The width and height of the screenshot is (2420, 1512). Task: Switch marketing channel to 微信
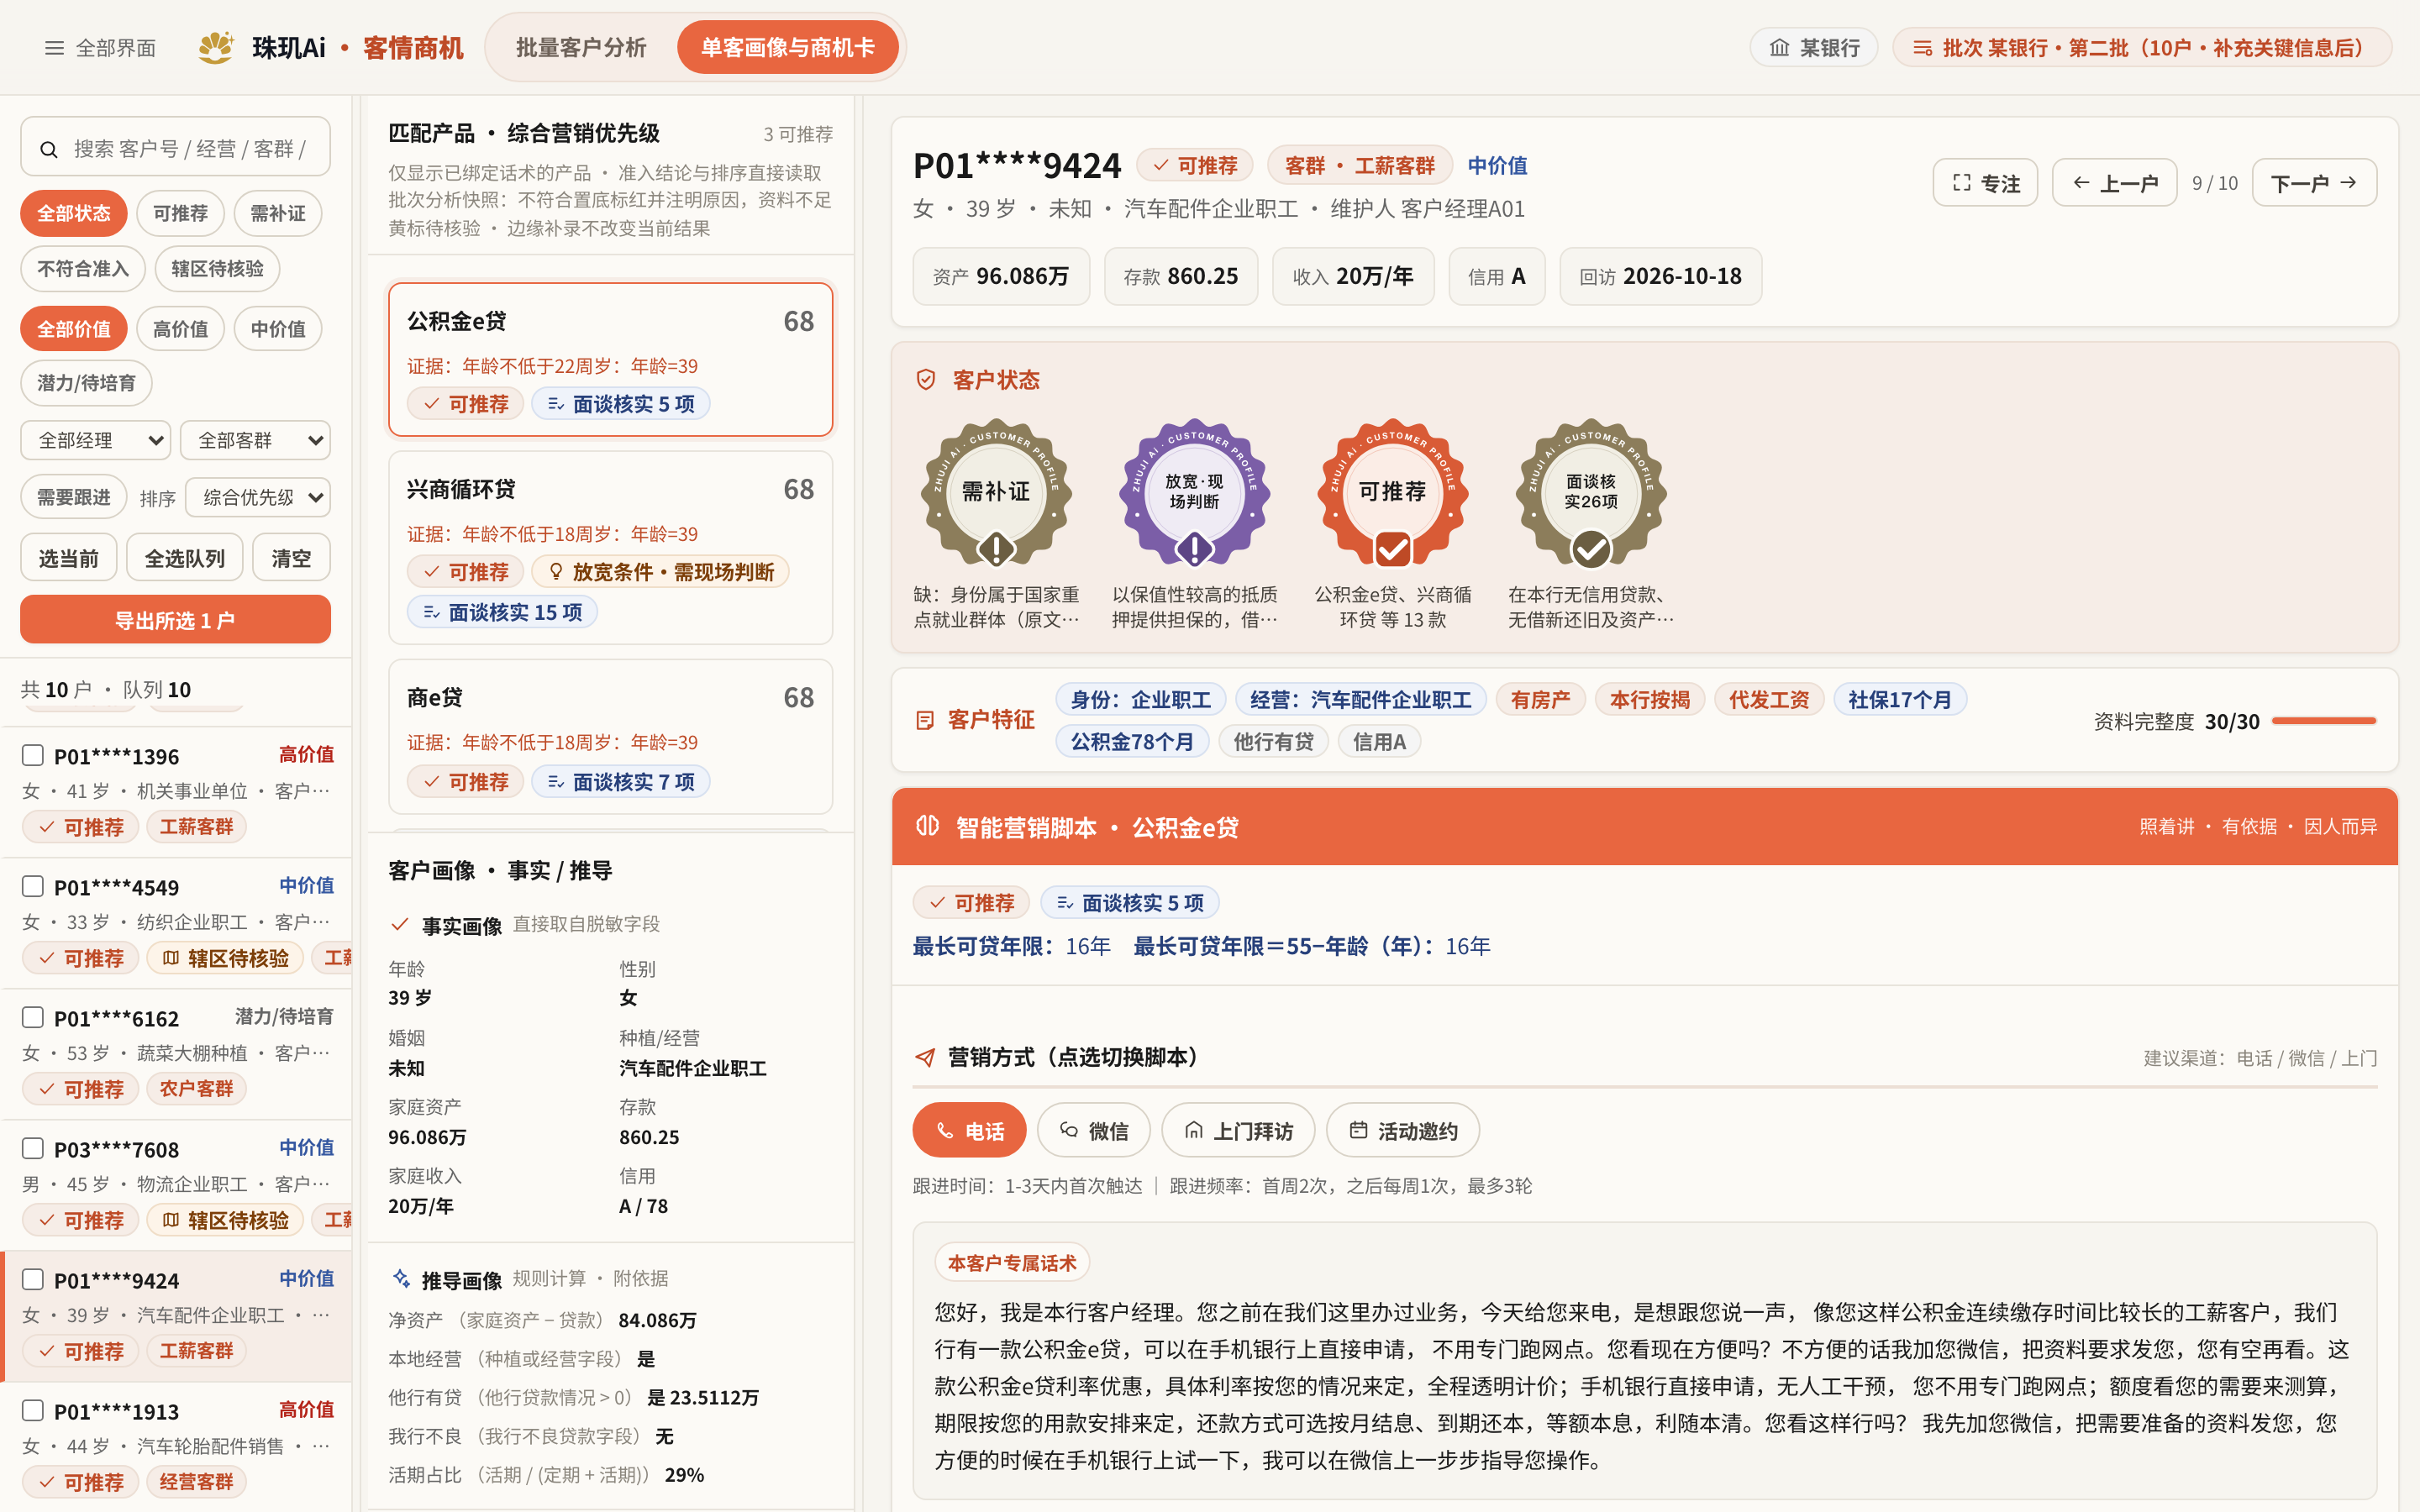point(1093,1130)
